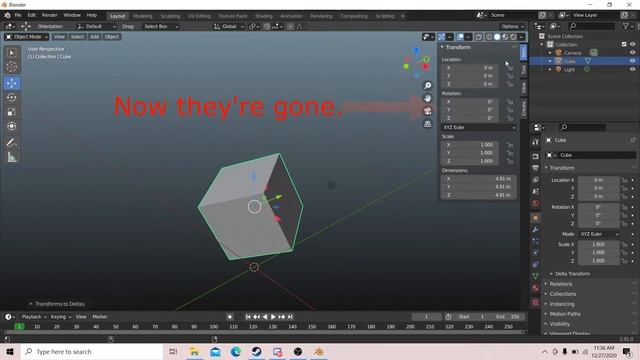The image size is (640, 360).
Task: Play animation in reverse
Action: click(x=265, y=317)
